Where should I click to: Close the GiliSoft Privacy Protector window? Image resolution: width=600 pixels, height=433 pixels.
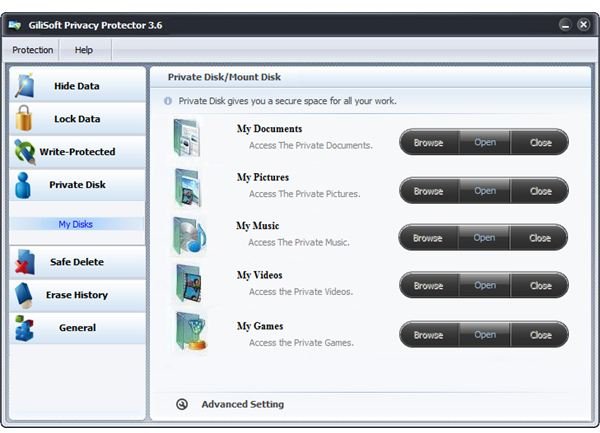(x=584, y=25)
